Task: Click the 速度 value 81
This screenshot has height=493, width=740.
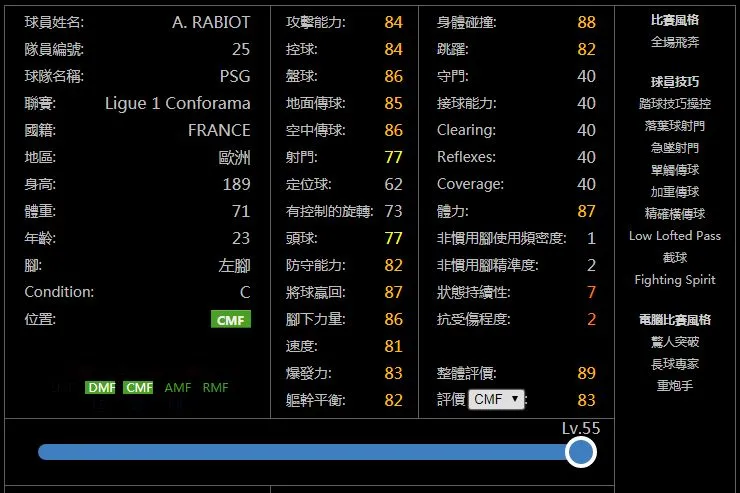Action: point(393,346)
